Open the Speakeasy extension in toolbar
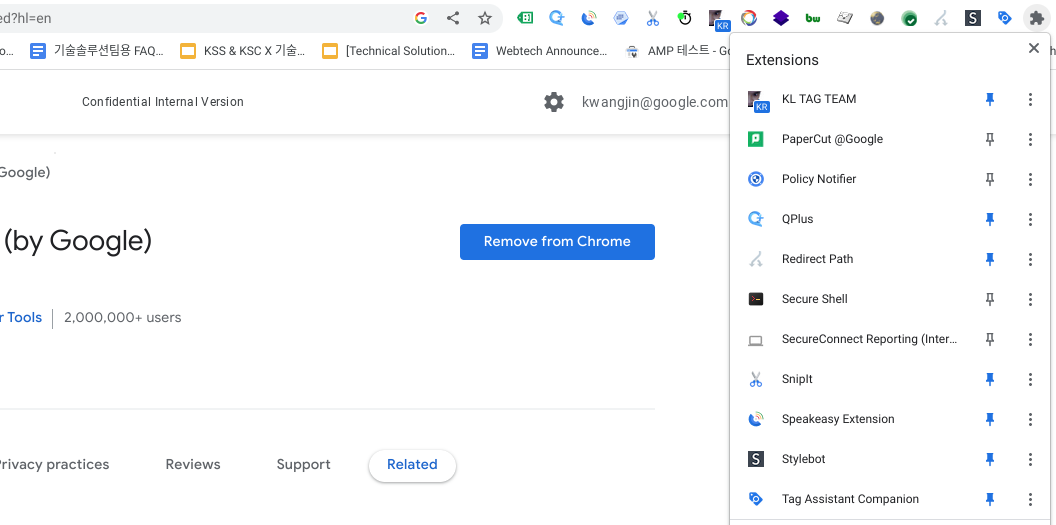The height and width of the screenshot is (525, 1056). tap(589, 18)
